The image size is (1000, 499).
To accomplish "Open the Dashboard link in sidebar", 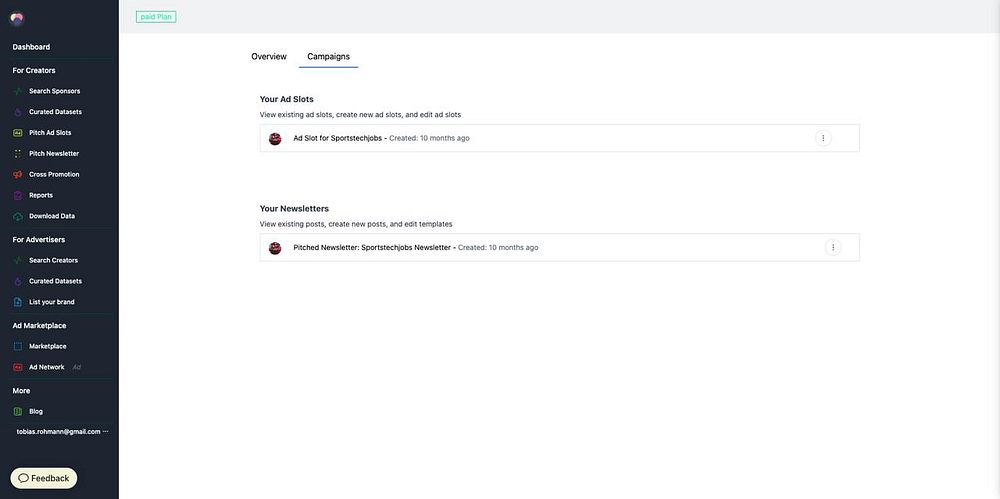I will click(31, 47).
